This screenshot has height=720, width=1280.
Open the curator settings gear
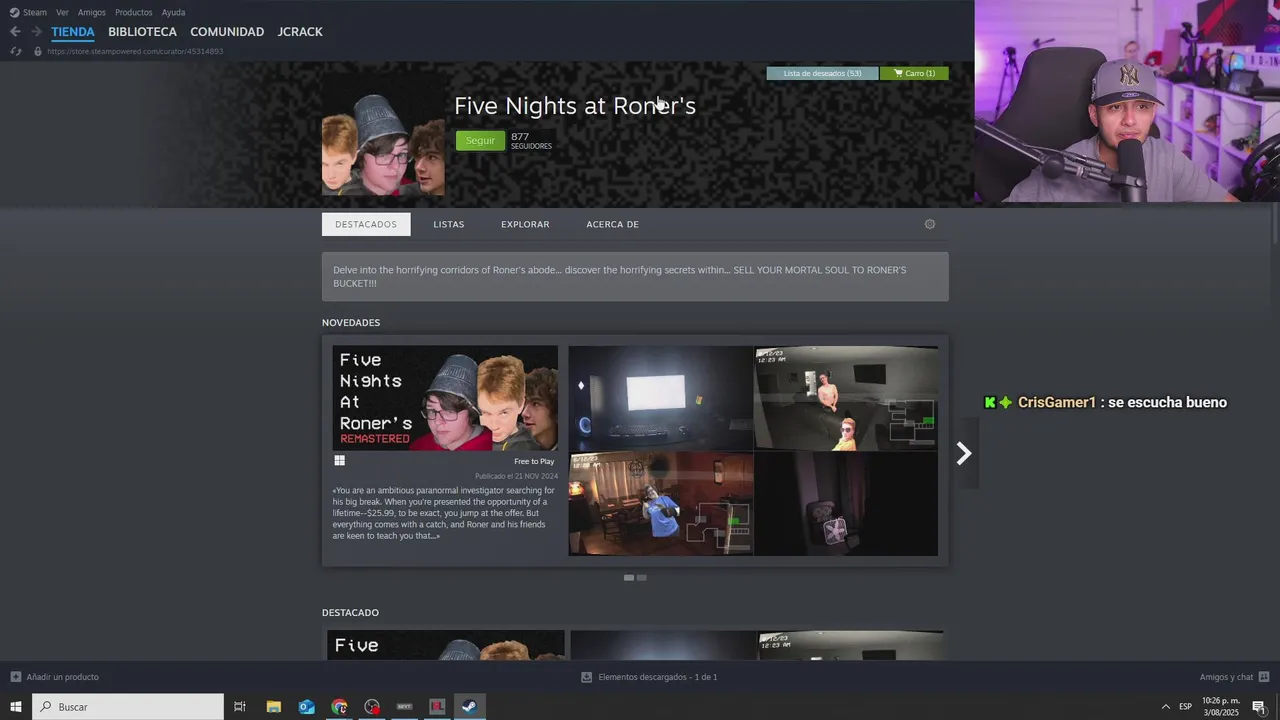[x=930, y=224]
